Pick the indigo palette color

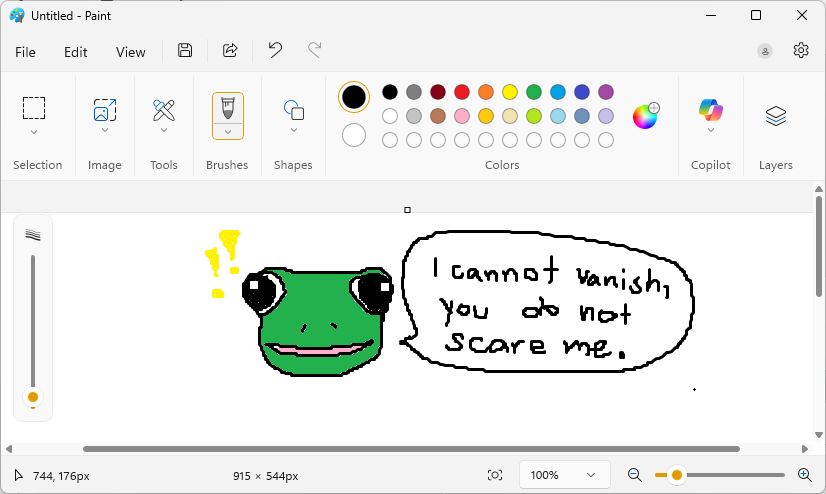[582, 92]
